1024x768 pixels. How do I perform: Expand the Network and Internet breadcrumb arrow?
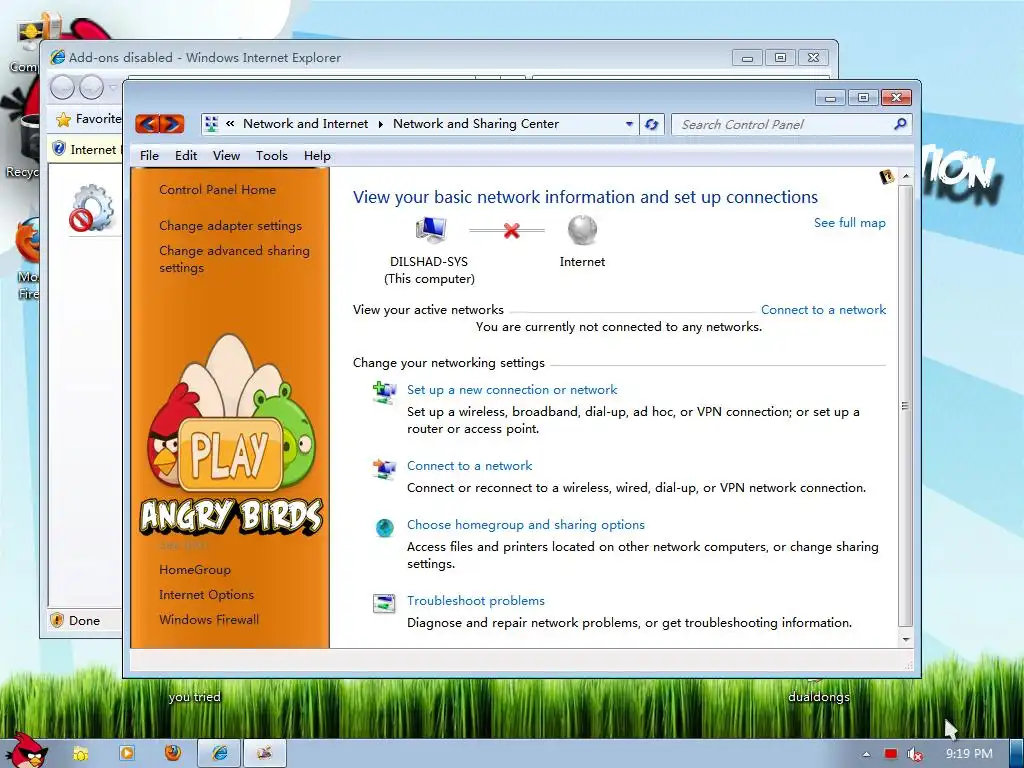(x=380, y=124)
